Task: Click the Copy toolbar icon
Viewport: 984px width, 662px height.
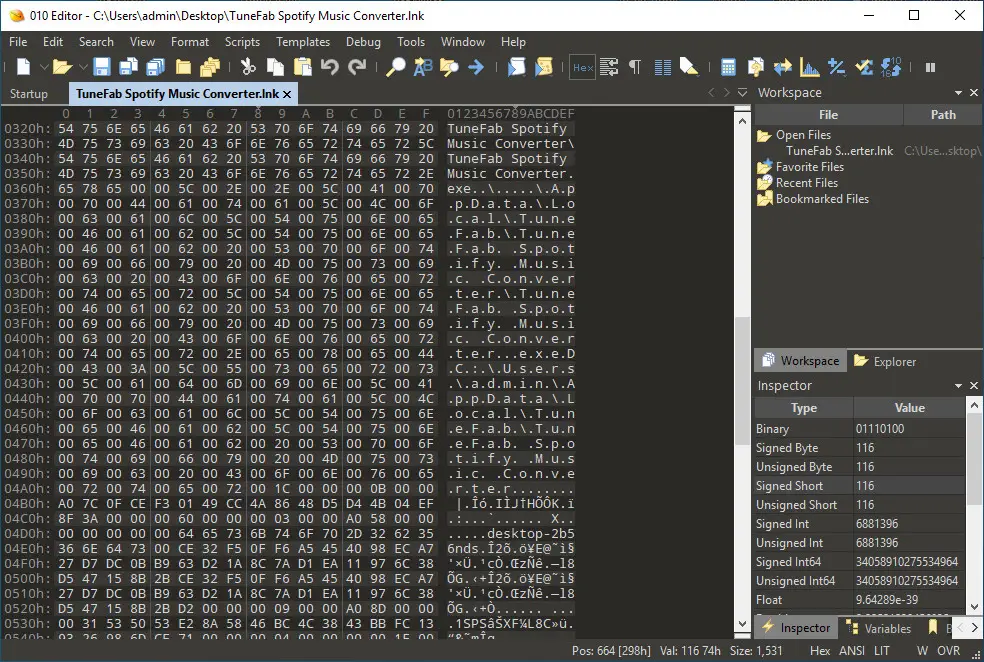Action: tap(275, 67)
